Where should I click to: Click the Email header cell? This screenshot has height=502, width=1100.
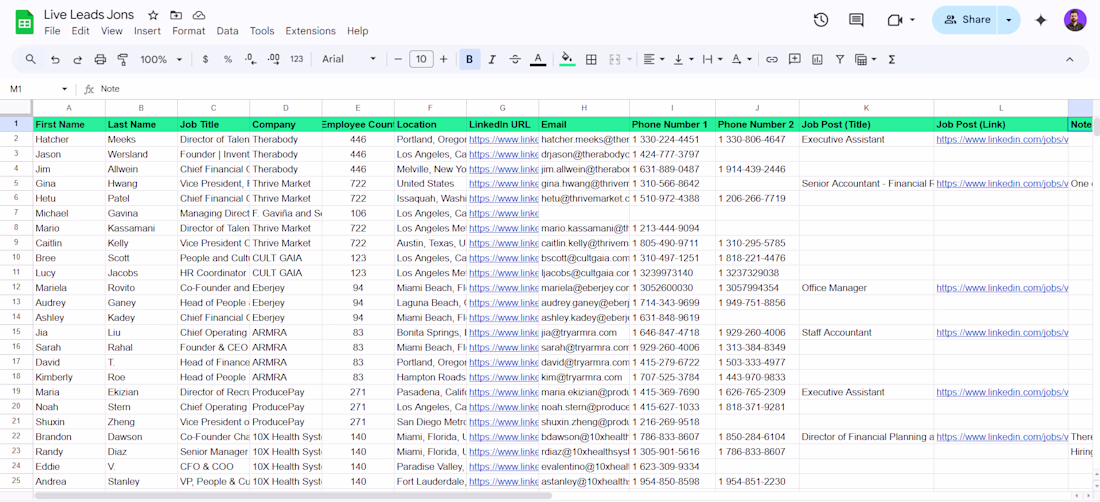coord(584,124)
